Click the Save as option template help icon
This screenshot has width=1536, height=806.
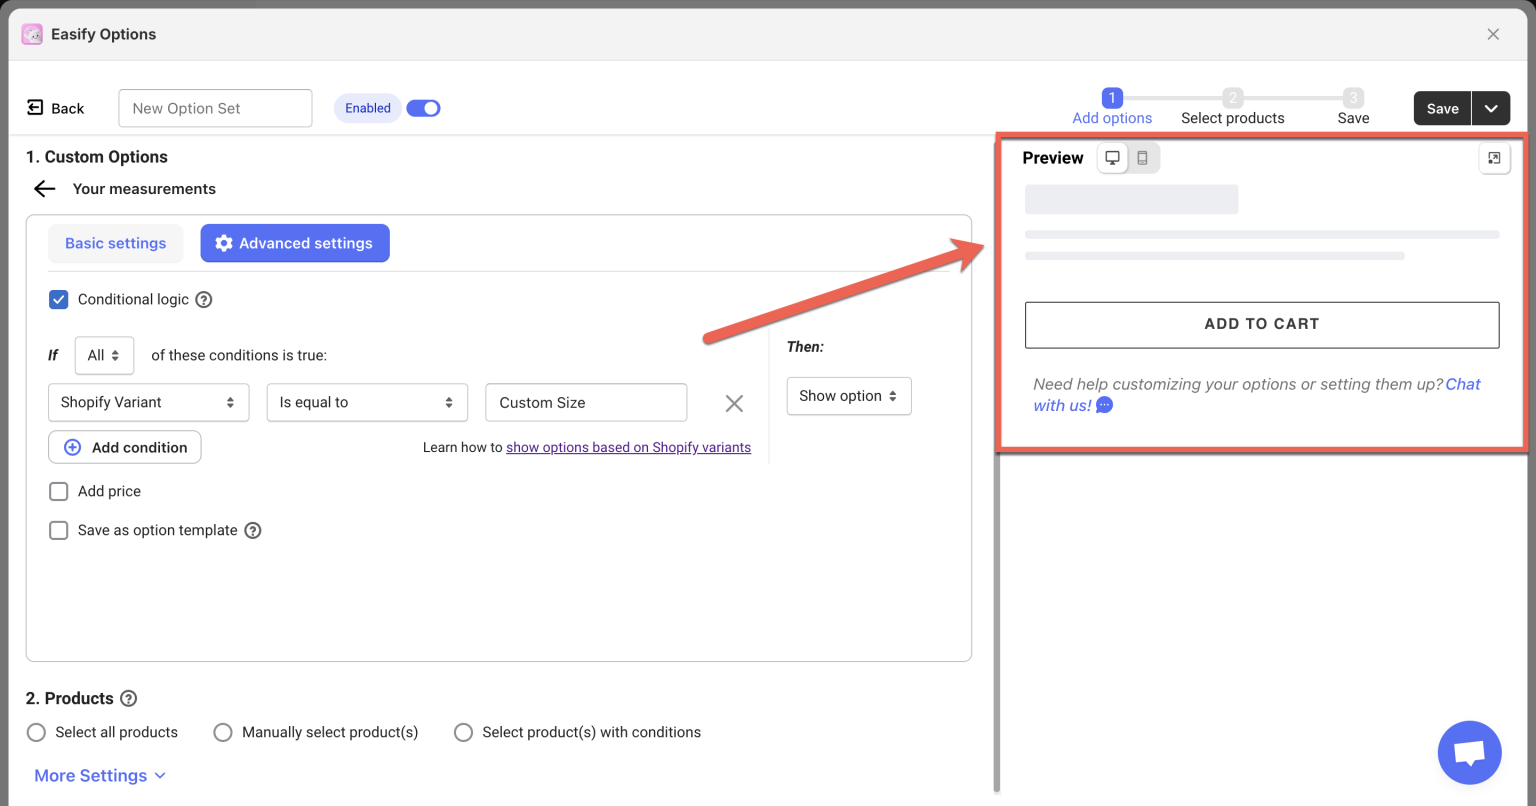pyautogui.click(x=252, y=530)
